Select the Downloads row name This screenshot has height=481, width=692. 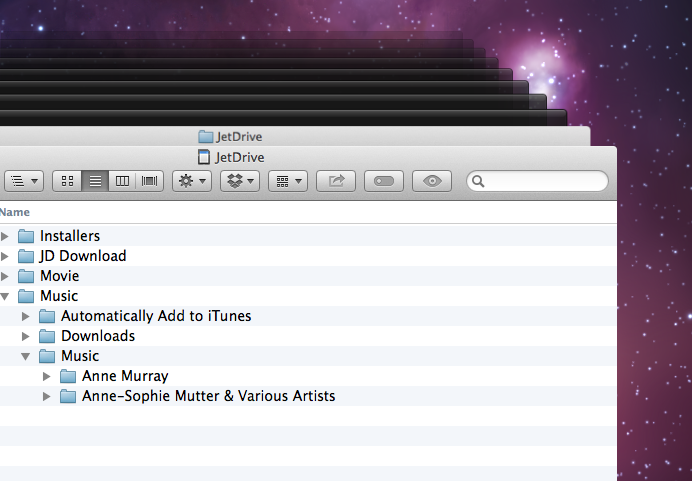pos(98,336)
